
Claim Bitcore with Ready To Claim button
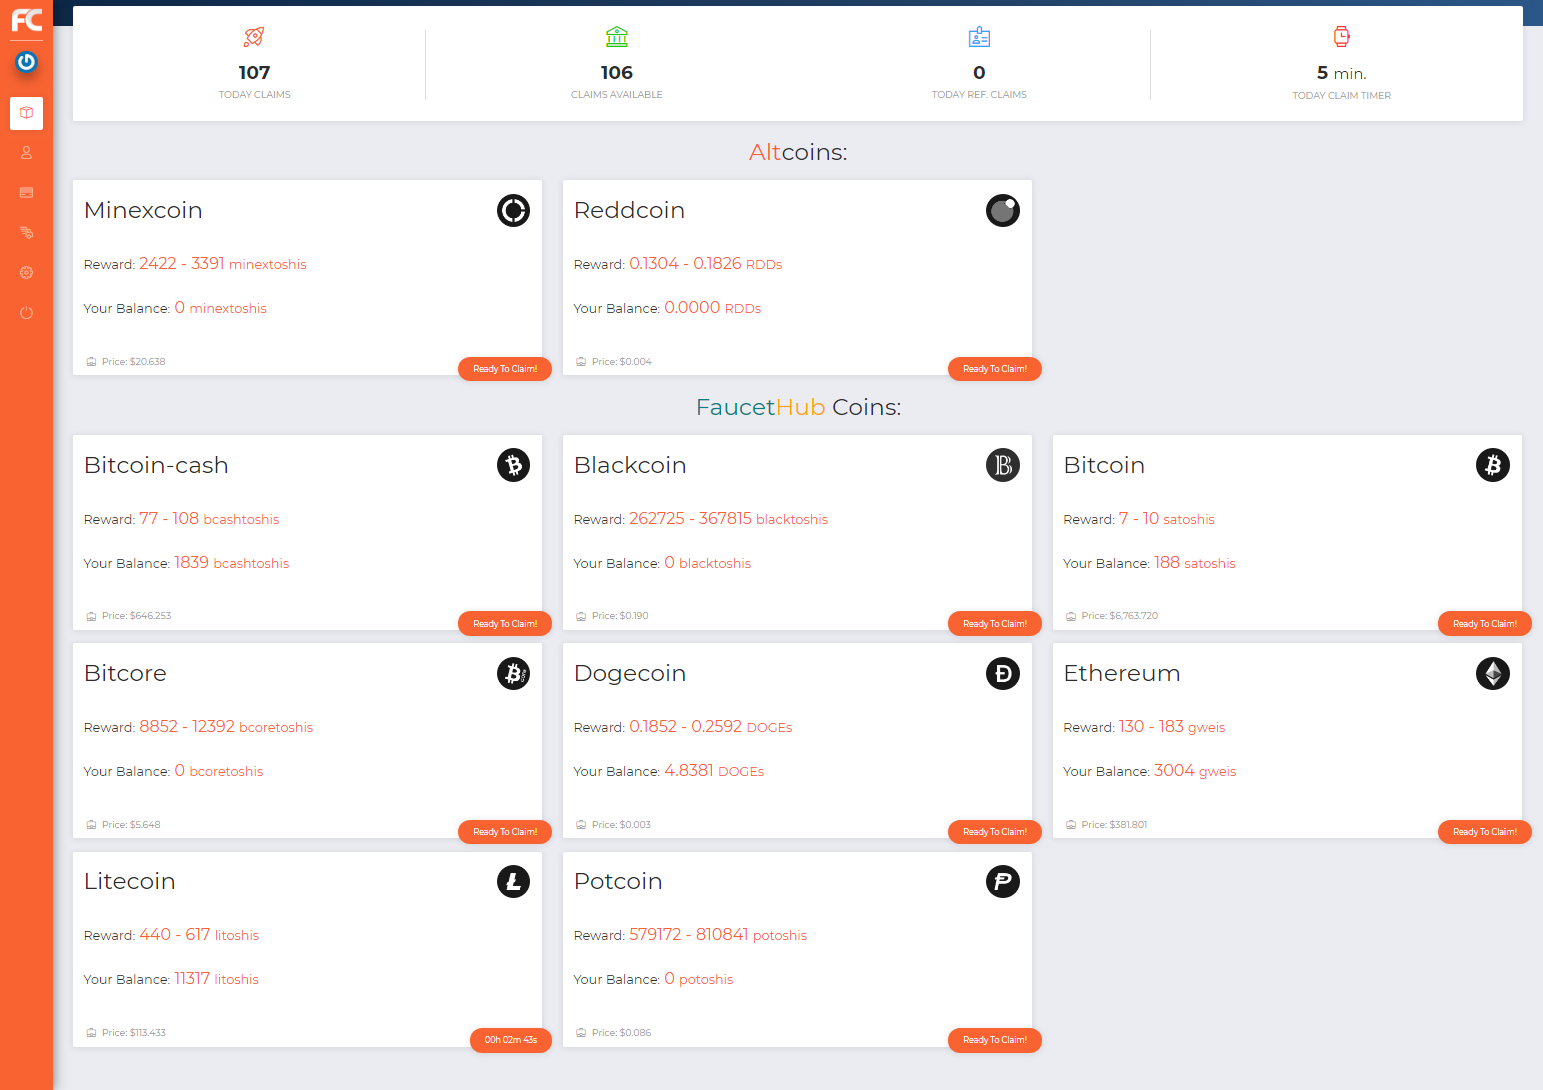505,832
